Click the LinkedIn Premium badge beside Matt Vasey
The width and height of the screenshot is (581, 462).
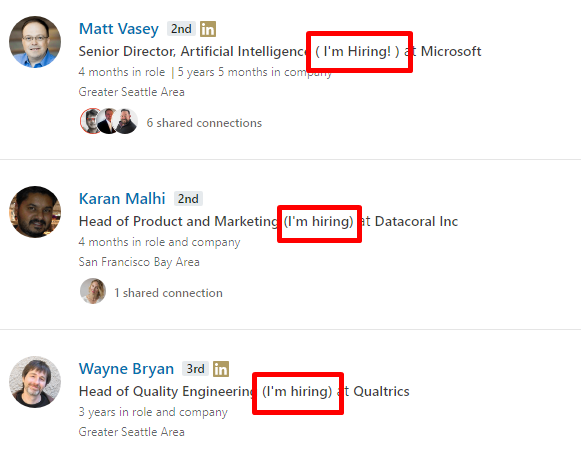[x=208, y=29]
